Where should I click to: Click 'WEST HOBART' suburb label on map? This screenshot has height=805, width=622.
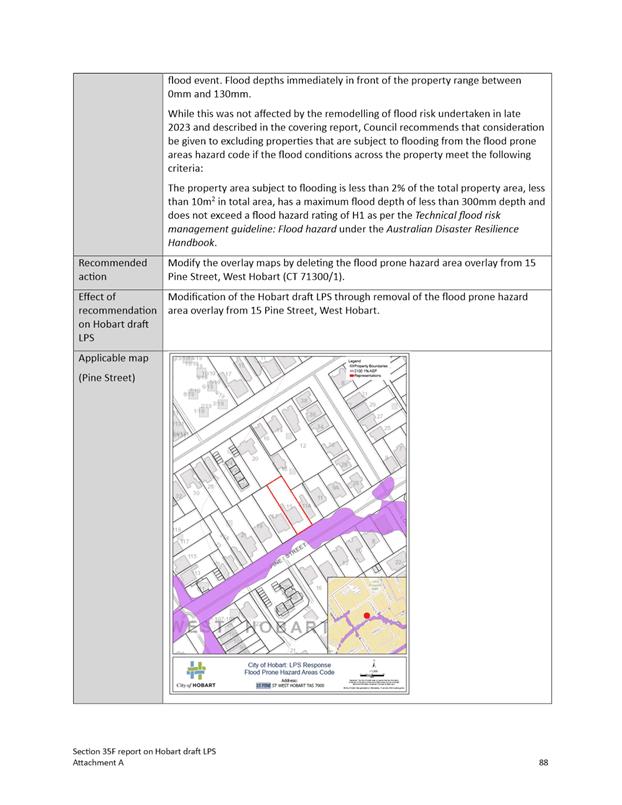pyautogui.click(x=250, y=627)
